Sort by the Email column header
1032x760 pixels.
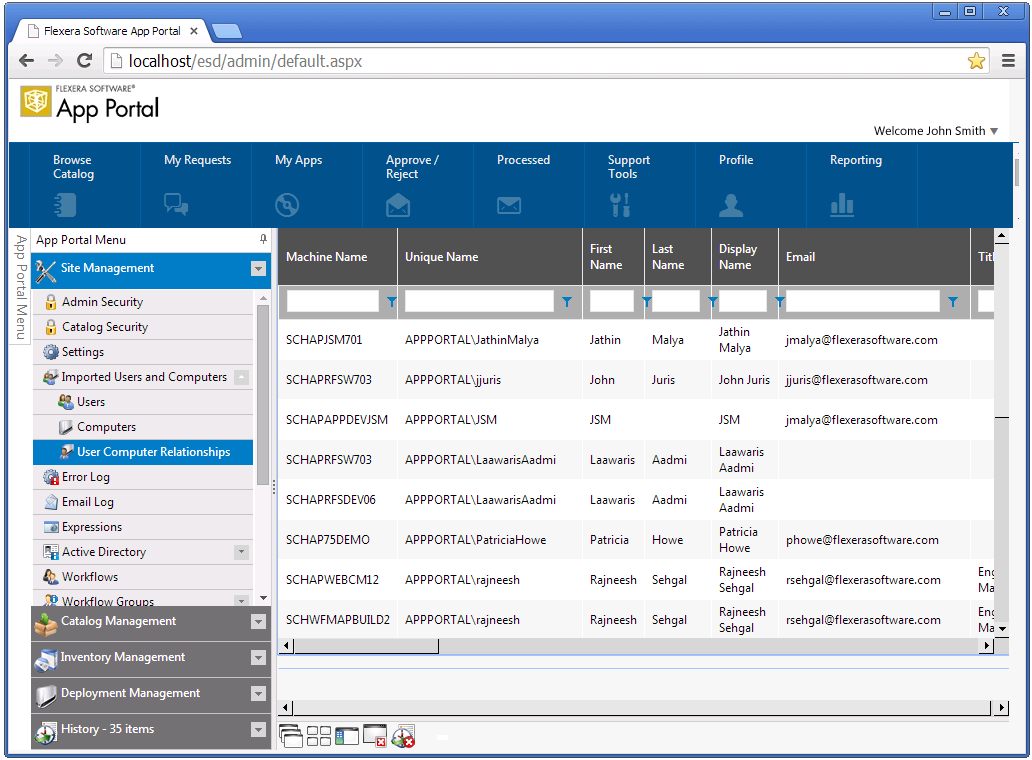point(800,257)
